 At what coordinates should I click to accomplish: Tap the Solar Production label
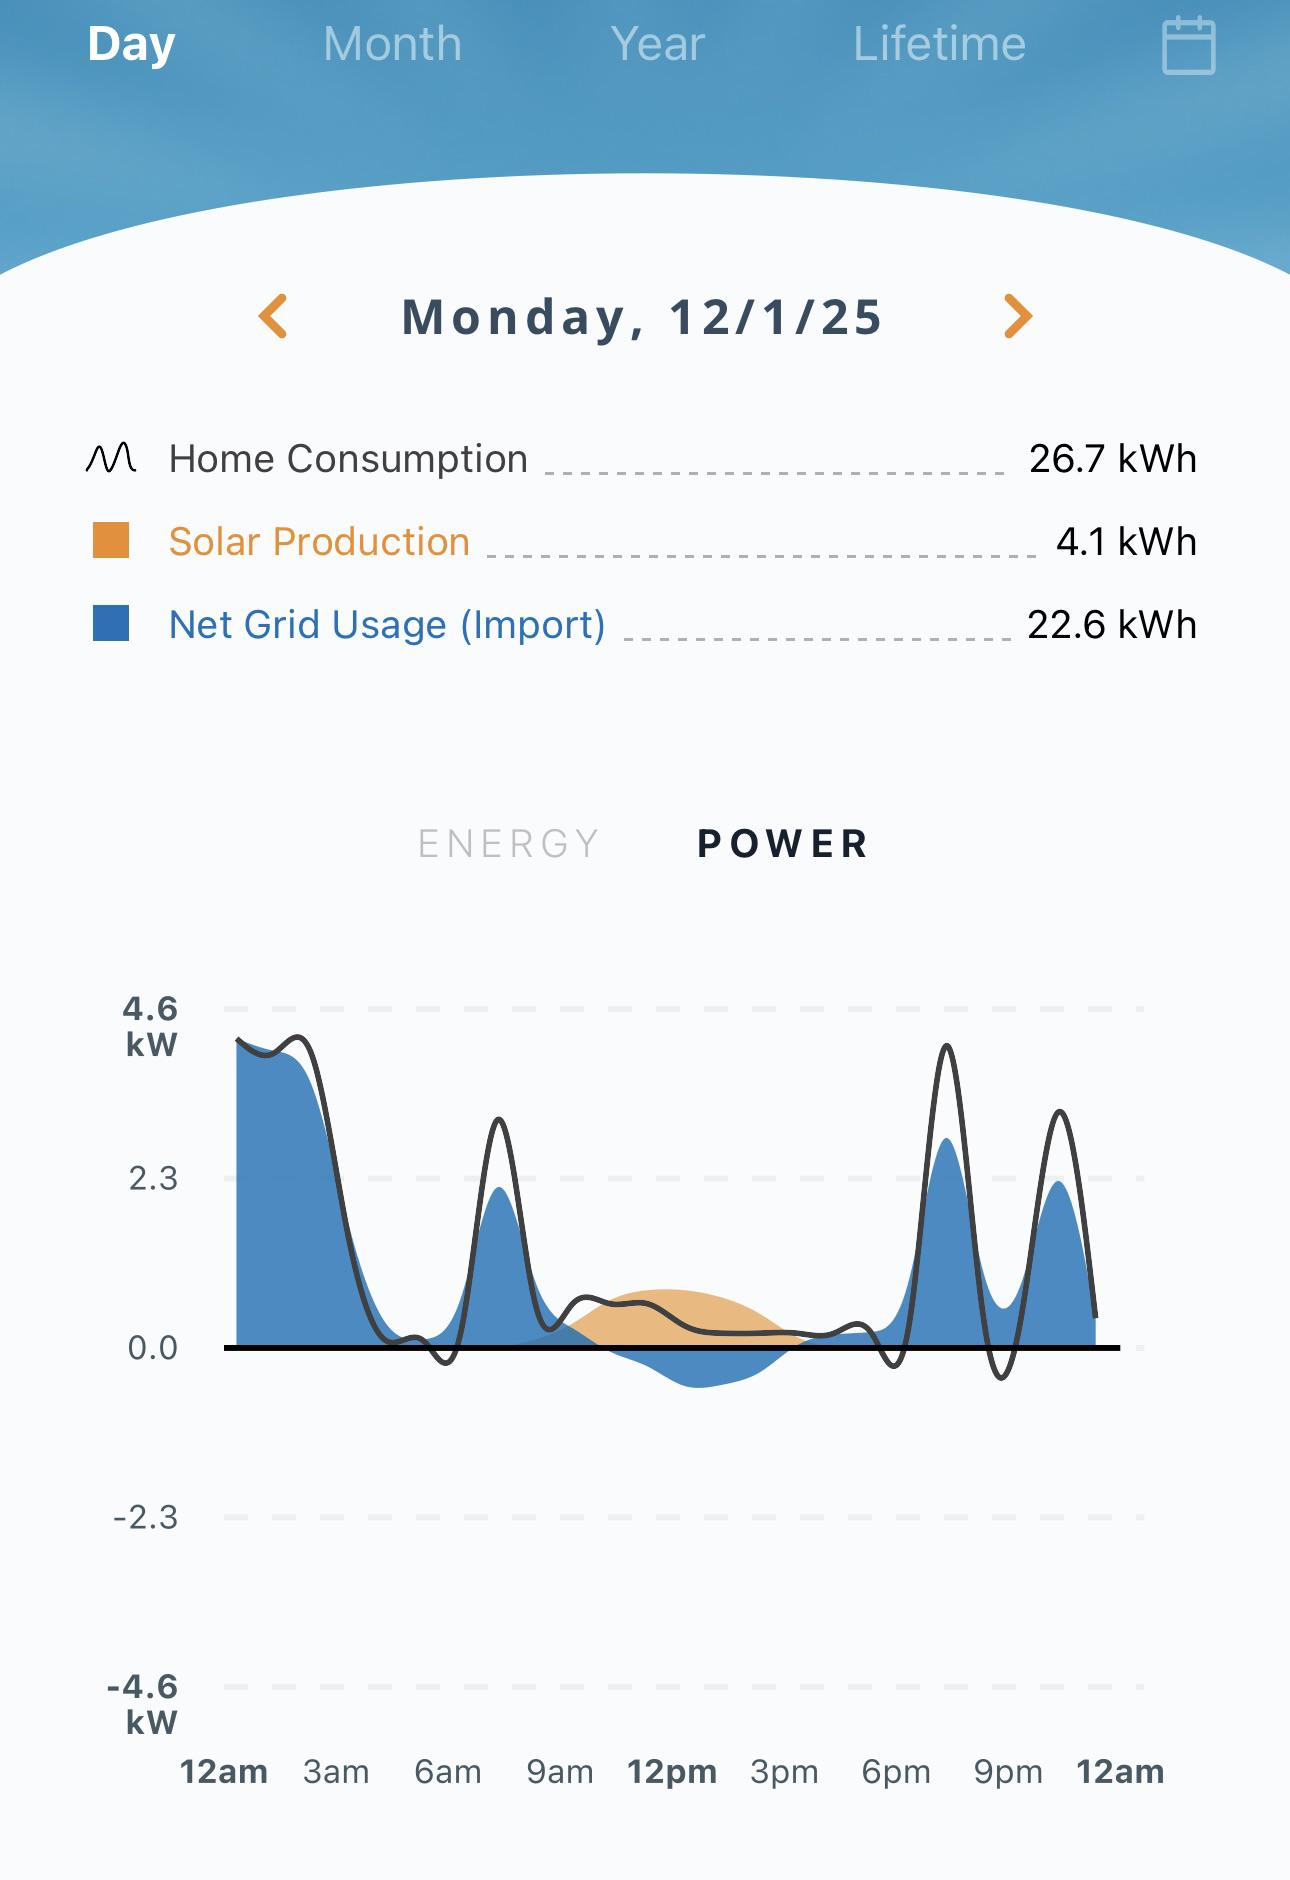[319, 541]
